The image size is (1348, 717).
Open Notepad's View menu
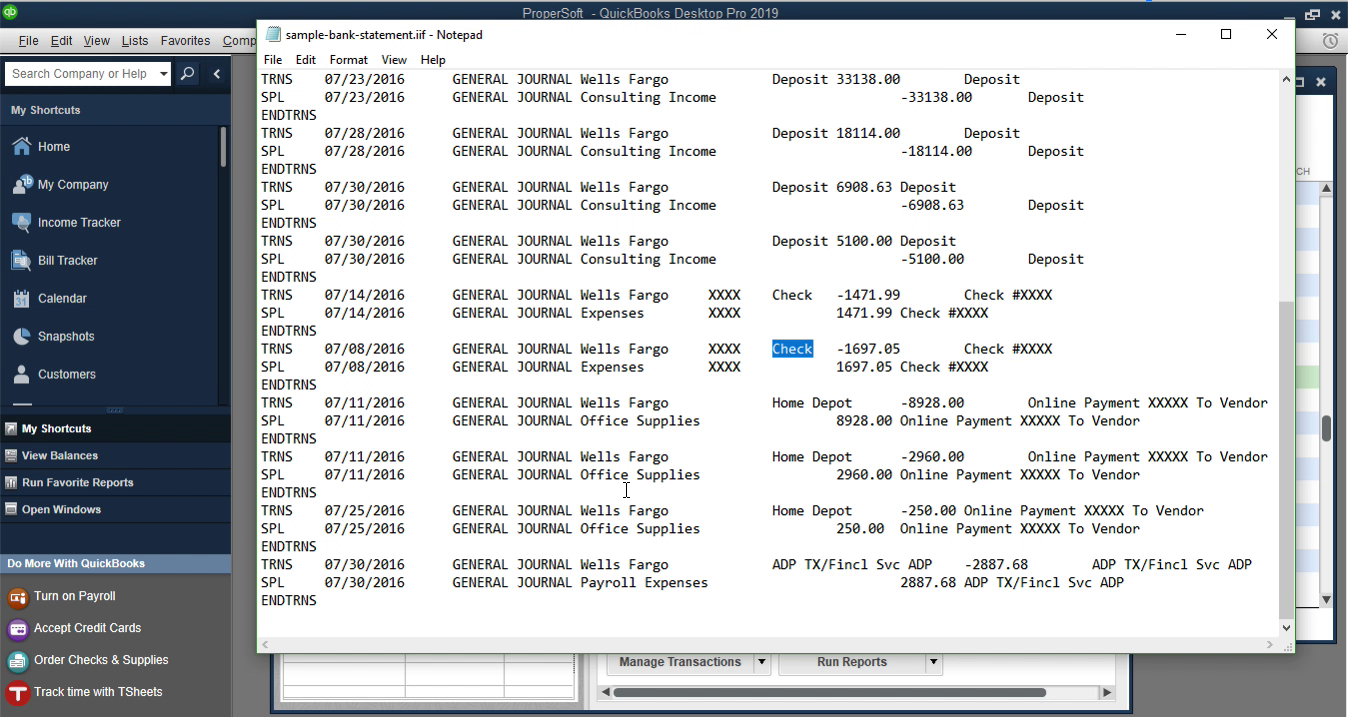pos(394,60)
